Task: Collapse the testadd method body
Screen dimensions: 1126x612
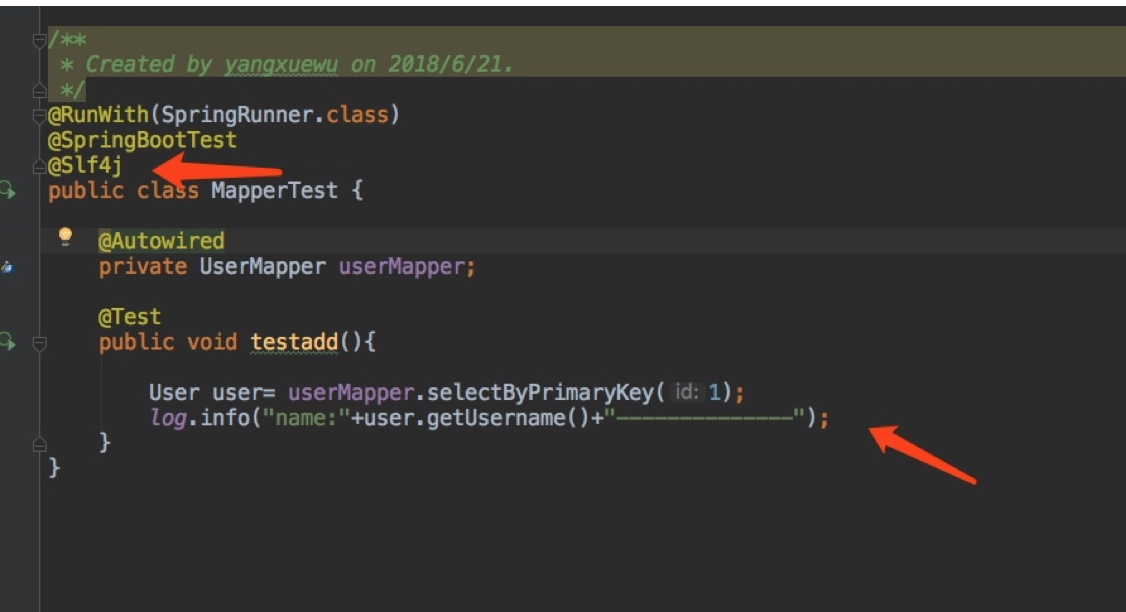Action: point(39,343)
